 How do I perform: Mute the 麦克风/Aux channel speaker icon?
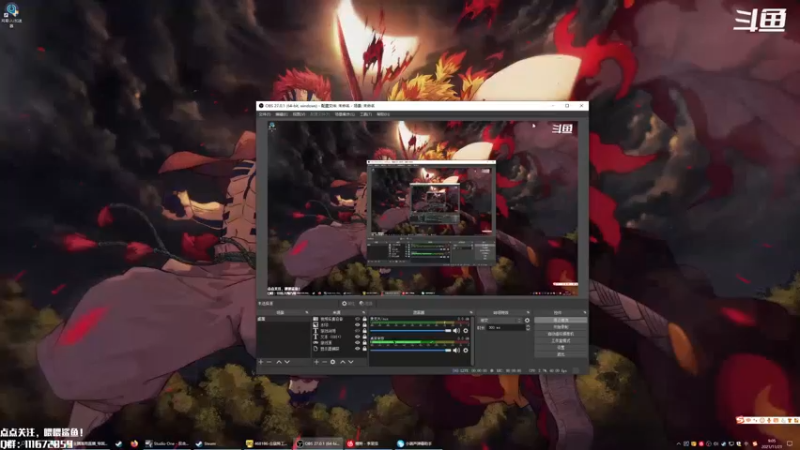click(456, 331)
